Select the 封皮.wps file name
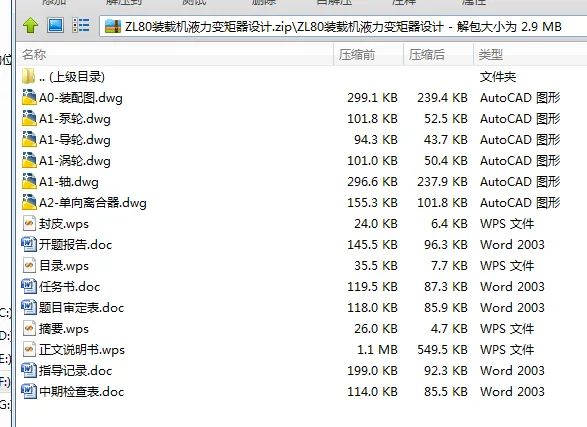The width and height of the screenshot is (587, 427). pyautogui.click(x=64, y=224)
